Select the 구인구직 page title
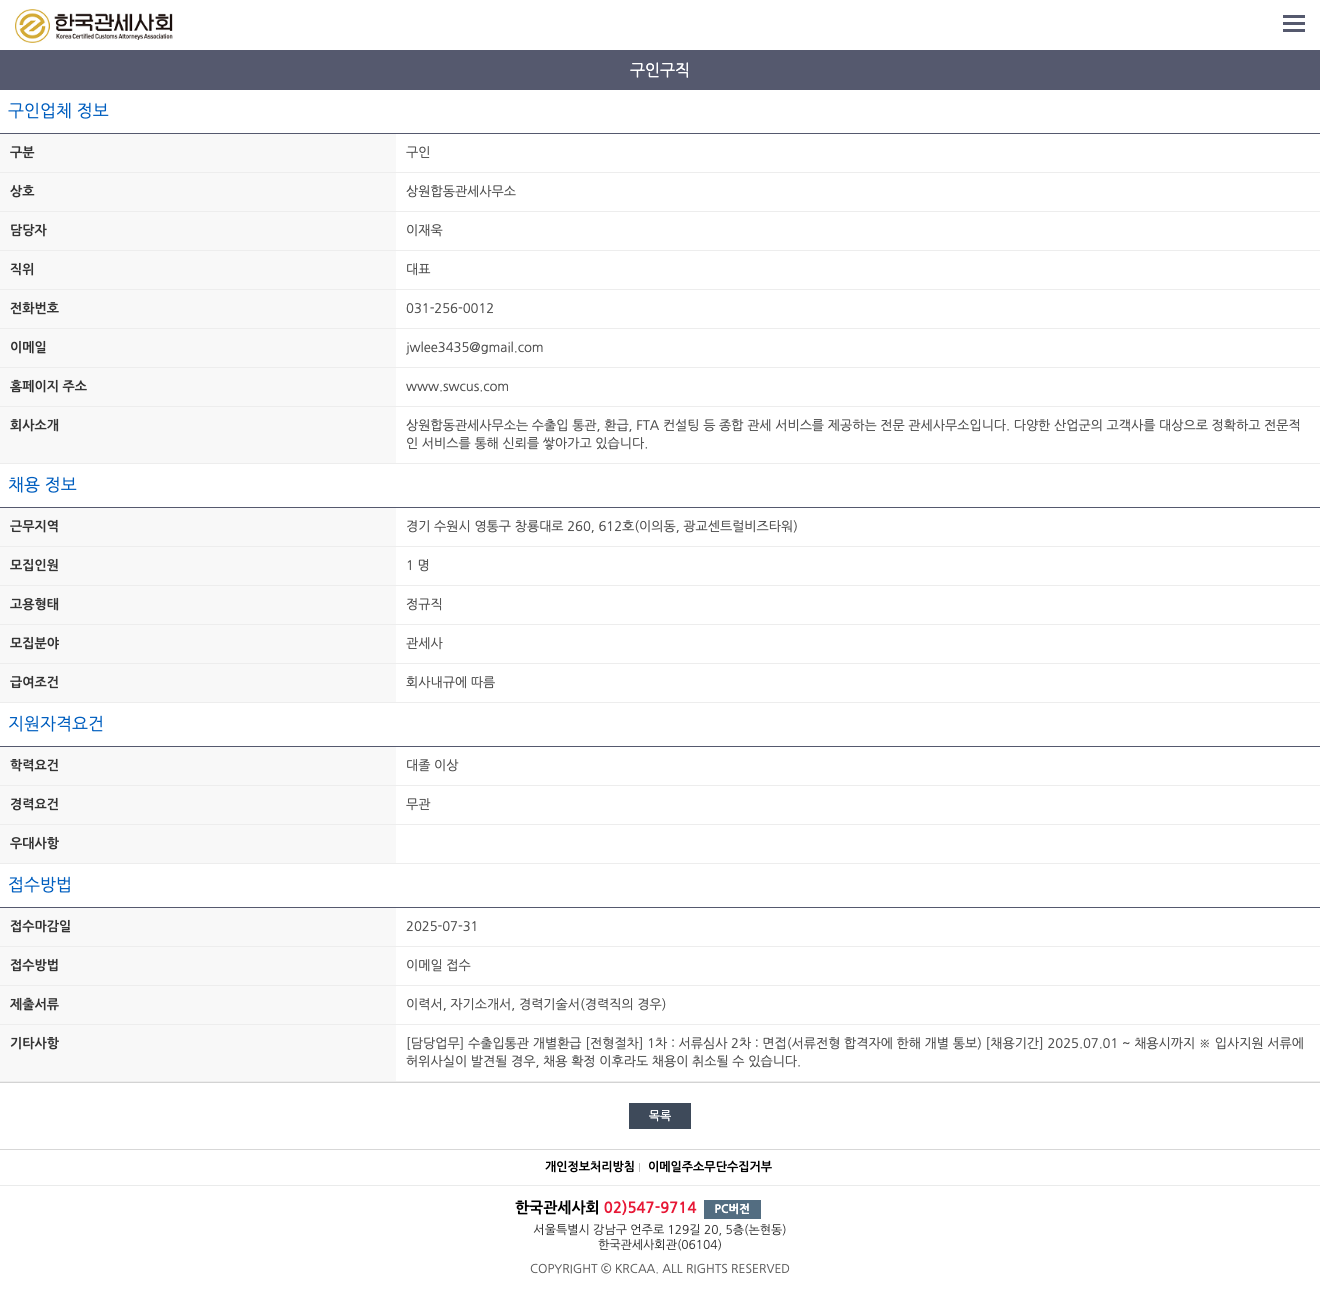 [x=660, y=70]
